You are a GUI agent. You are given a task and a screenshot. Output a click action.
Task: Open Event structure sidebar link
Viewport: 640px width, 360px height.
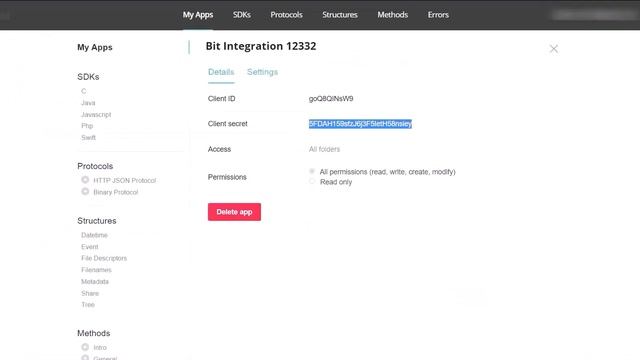tap(89, 247)
